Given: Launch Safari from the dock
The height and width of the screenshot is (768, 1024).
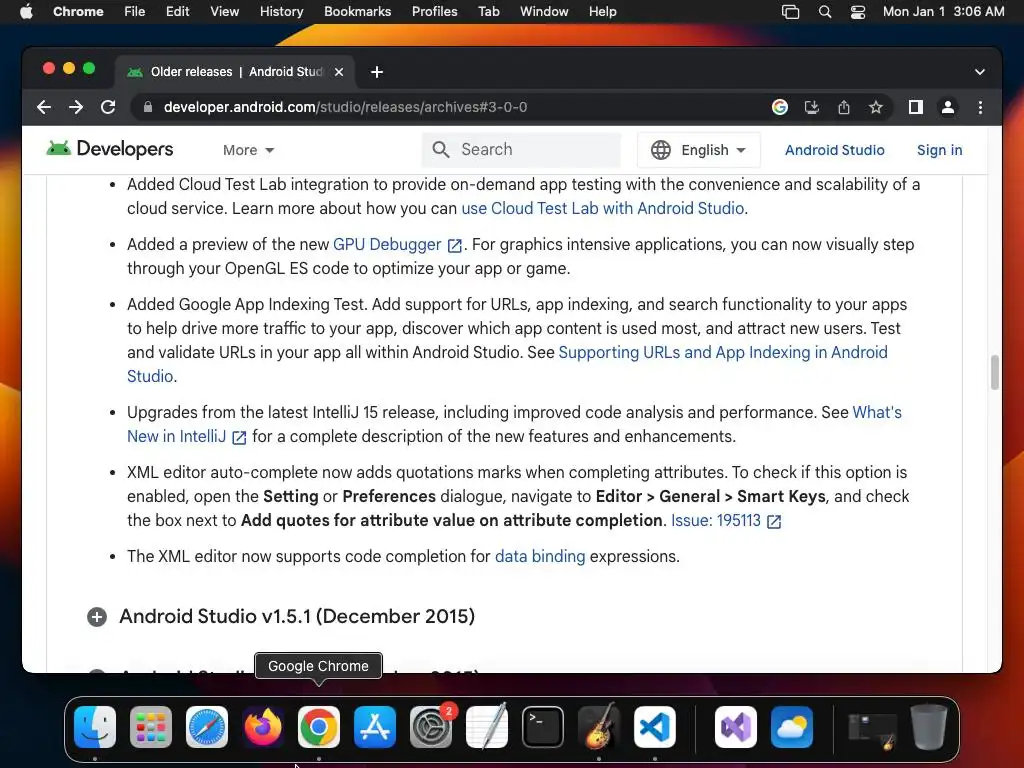Looking at the screenshot, I should (x=207, y=727).
